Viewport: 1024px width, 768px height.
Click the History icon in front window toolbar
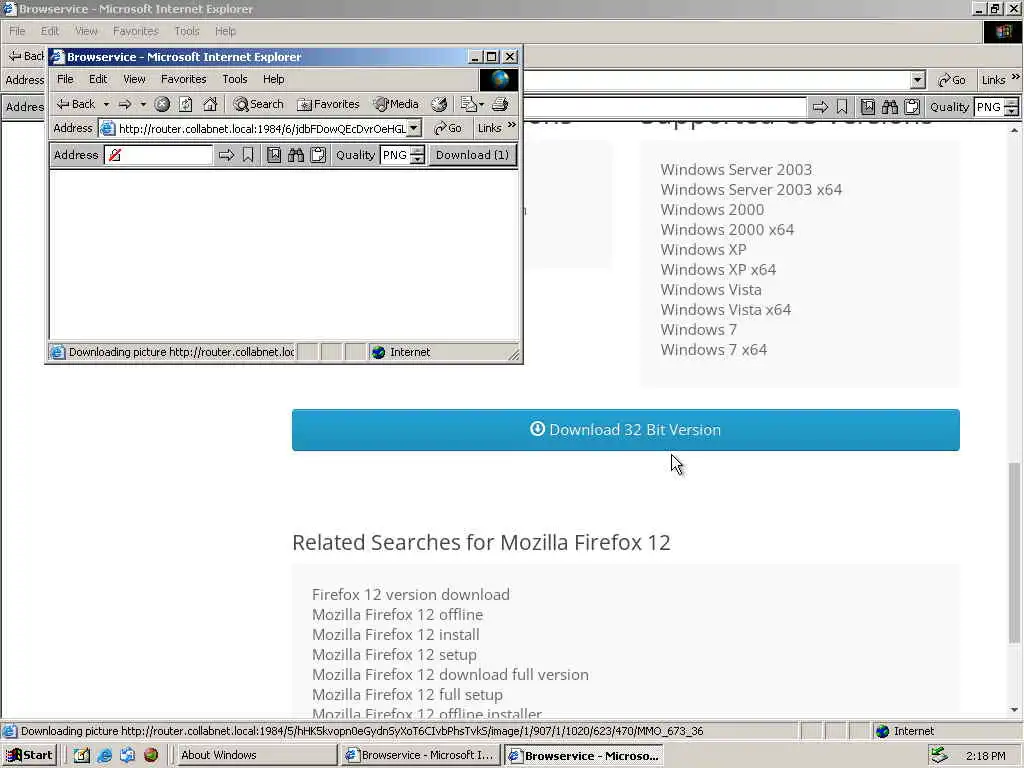click(439, 104)
